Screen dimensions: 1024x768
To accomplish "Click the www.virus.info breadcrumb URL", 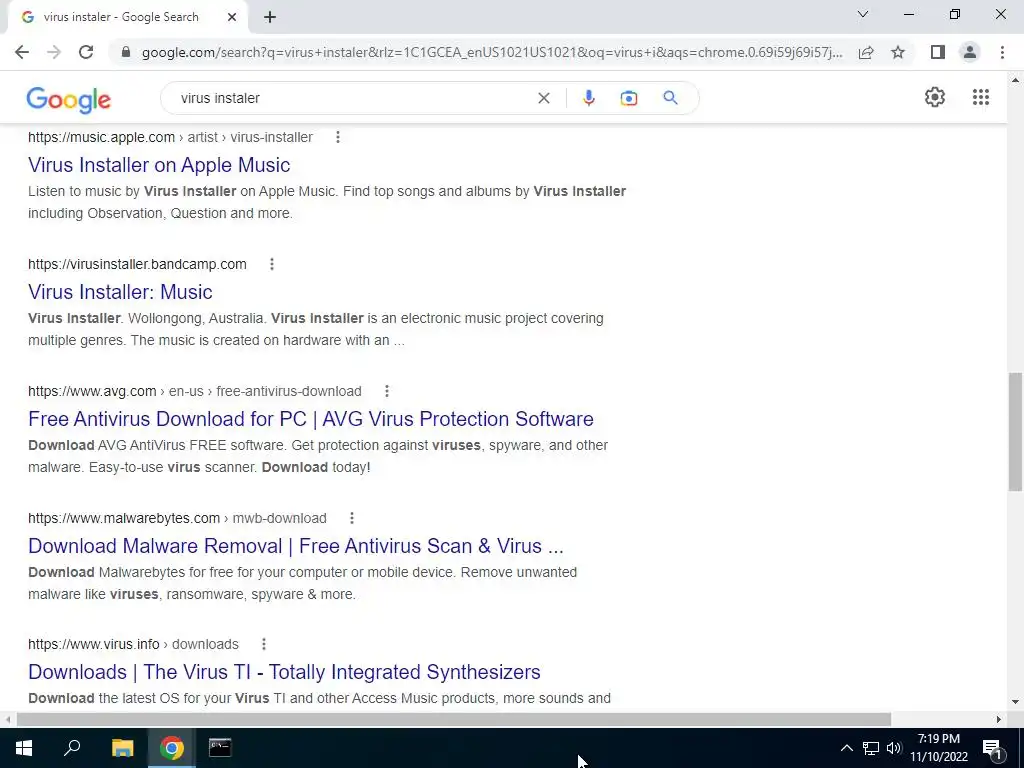I will 133,644.
